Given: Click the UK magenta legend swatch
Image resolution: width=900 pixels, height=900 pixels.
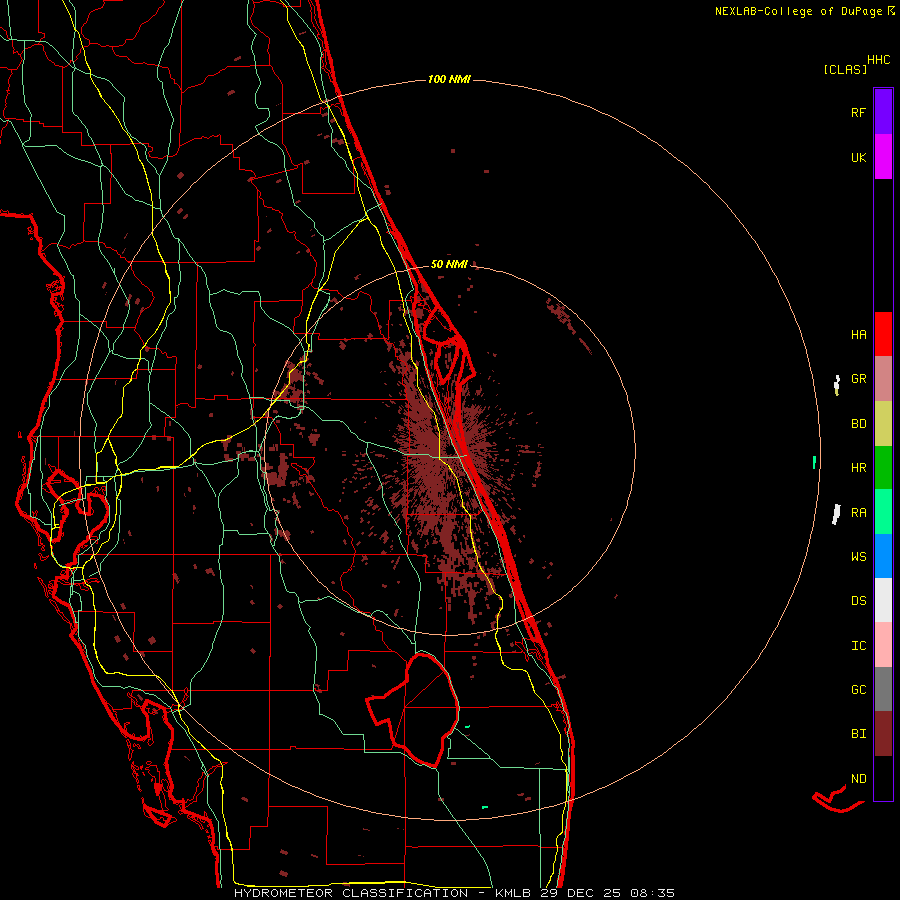Looking at the screenshot, I should pyautogui.click(x=883, y=157).
